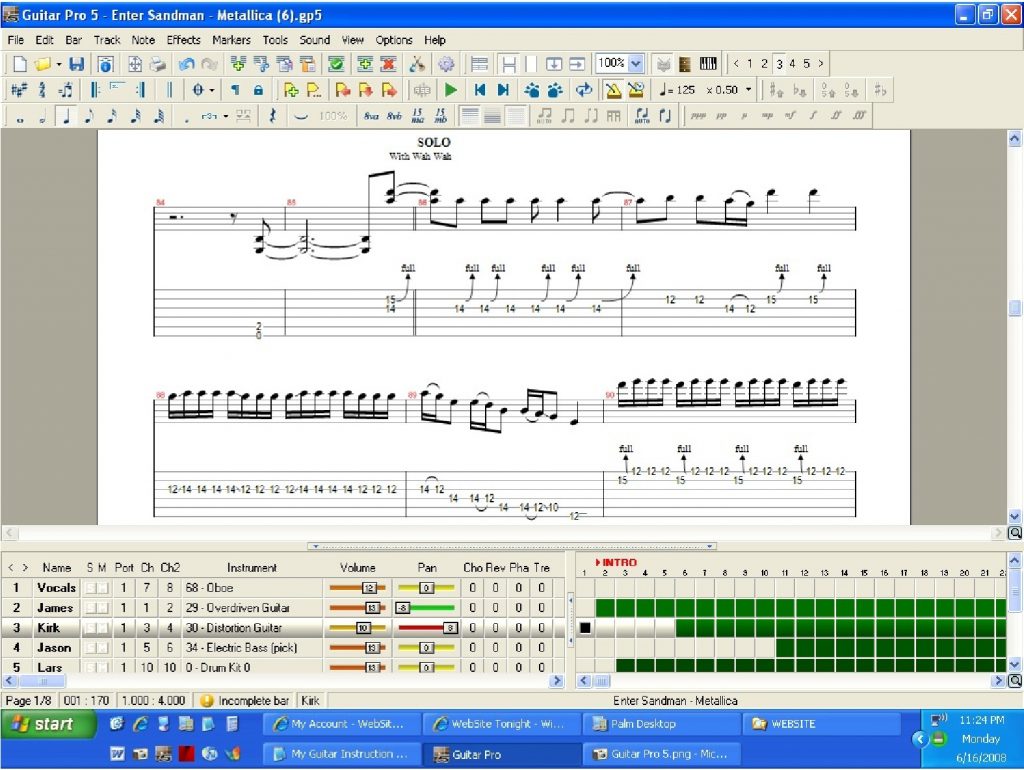Open the WEBSITE folder taskbar button
The image size is (1024, 770).
click(x=821, y=724)
